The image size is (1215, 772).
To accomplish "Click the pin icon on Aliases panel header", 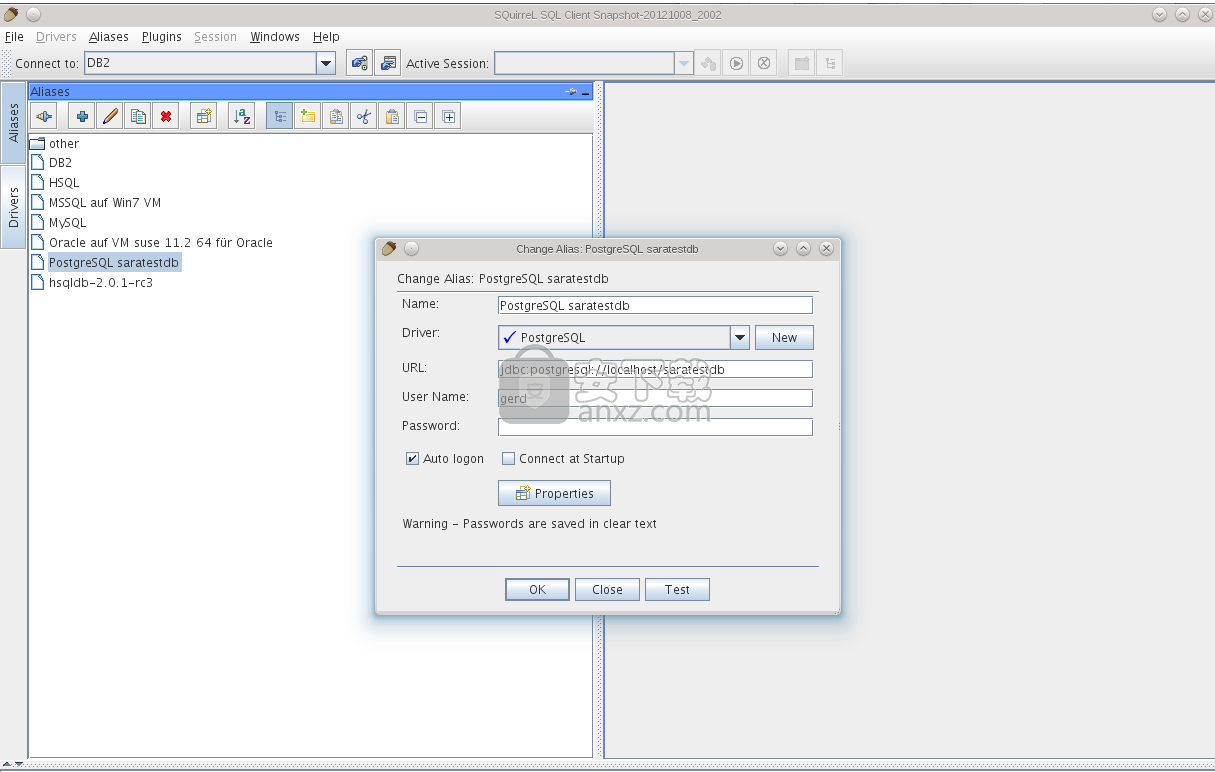I will point(571,91).
